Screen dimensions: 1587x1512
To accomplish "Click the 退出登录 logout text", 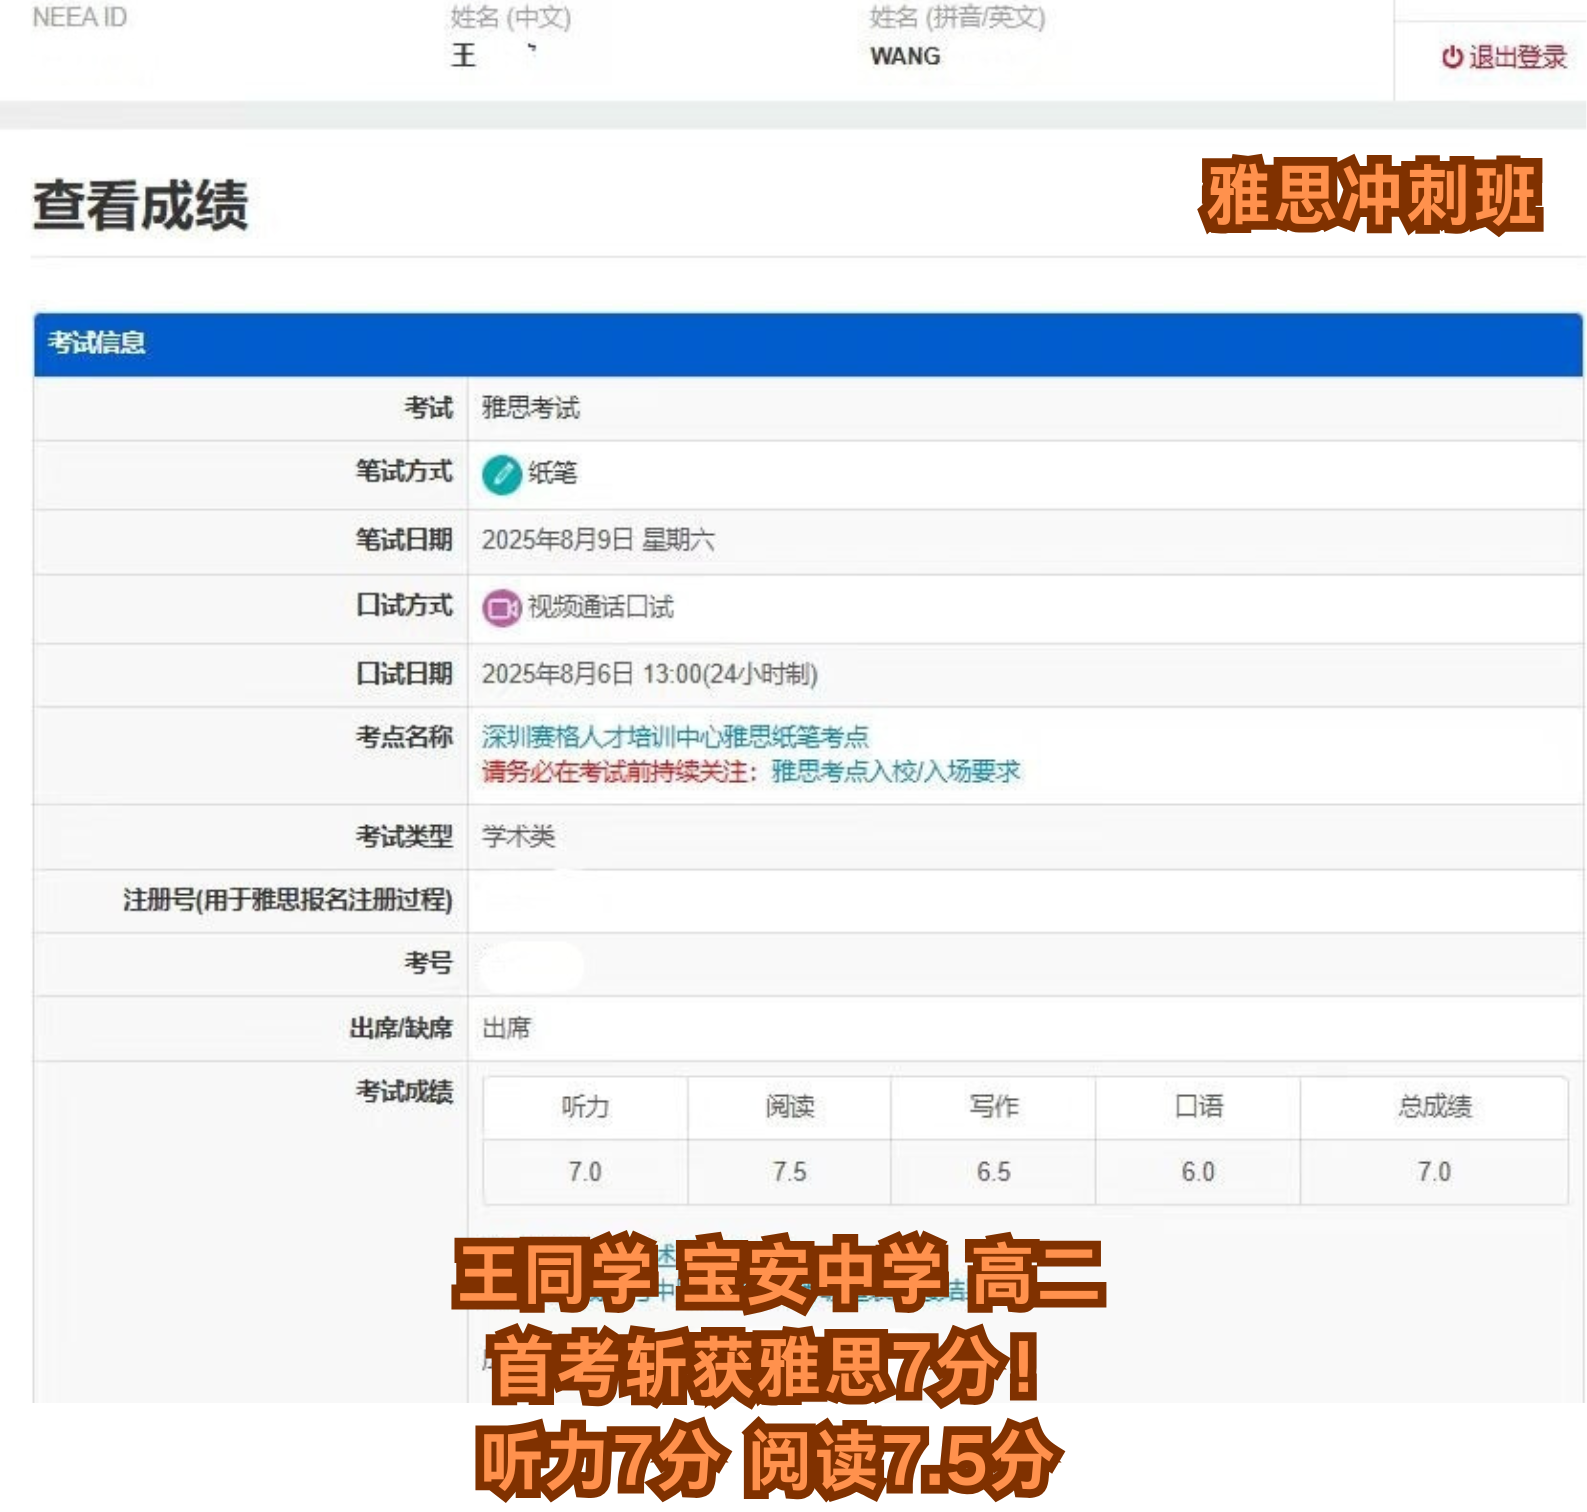I will tap(1517, 58).
